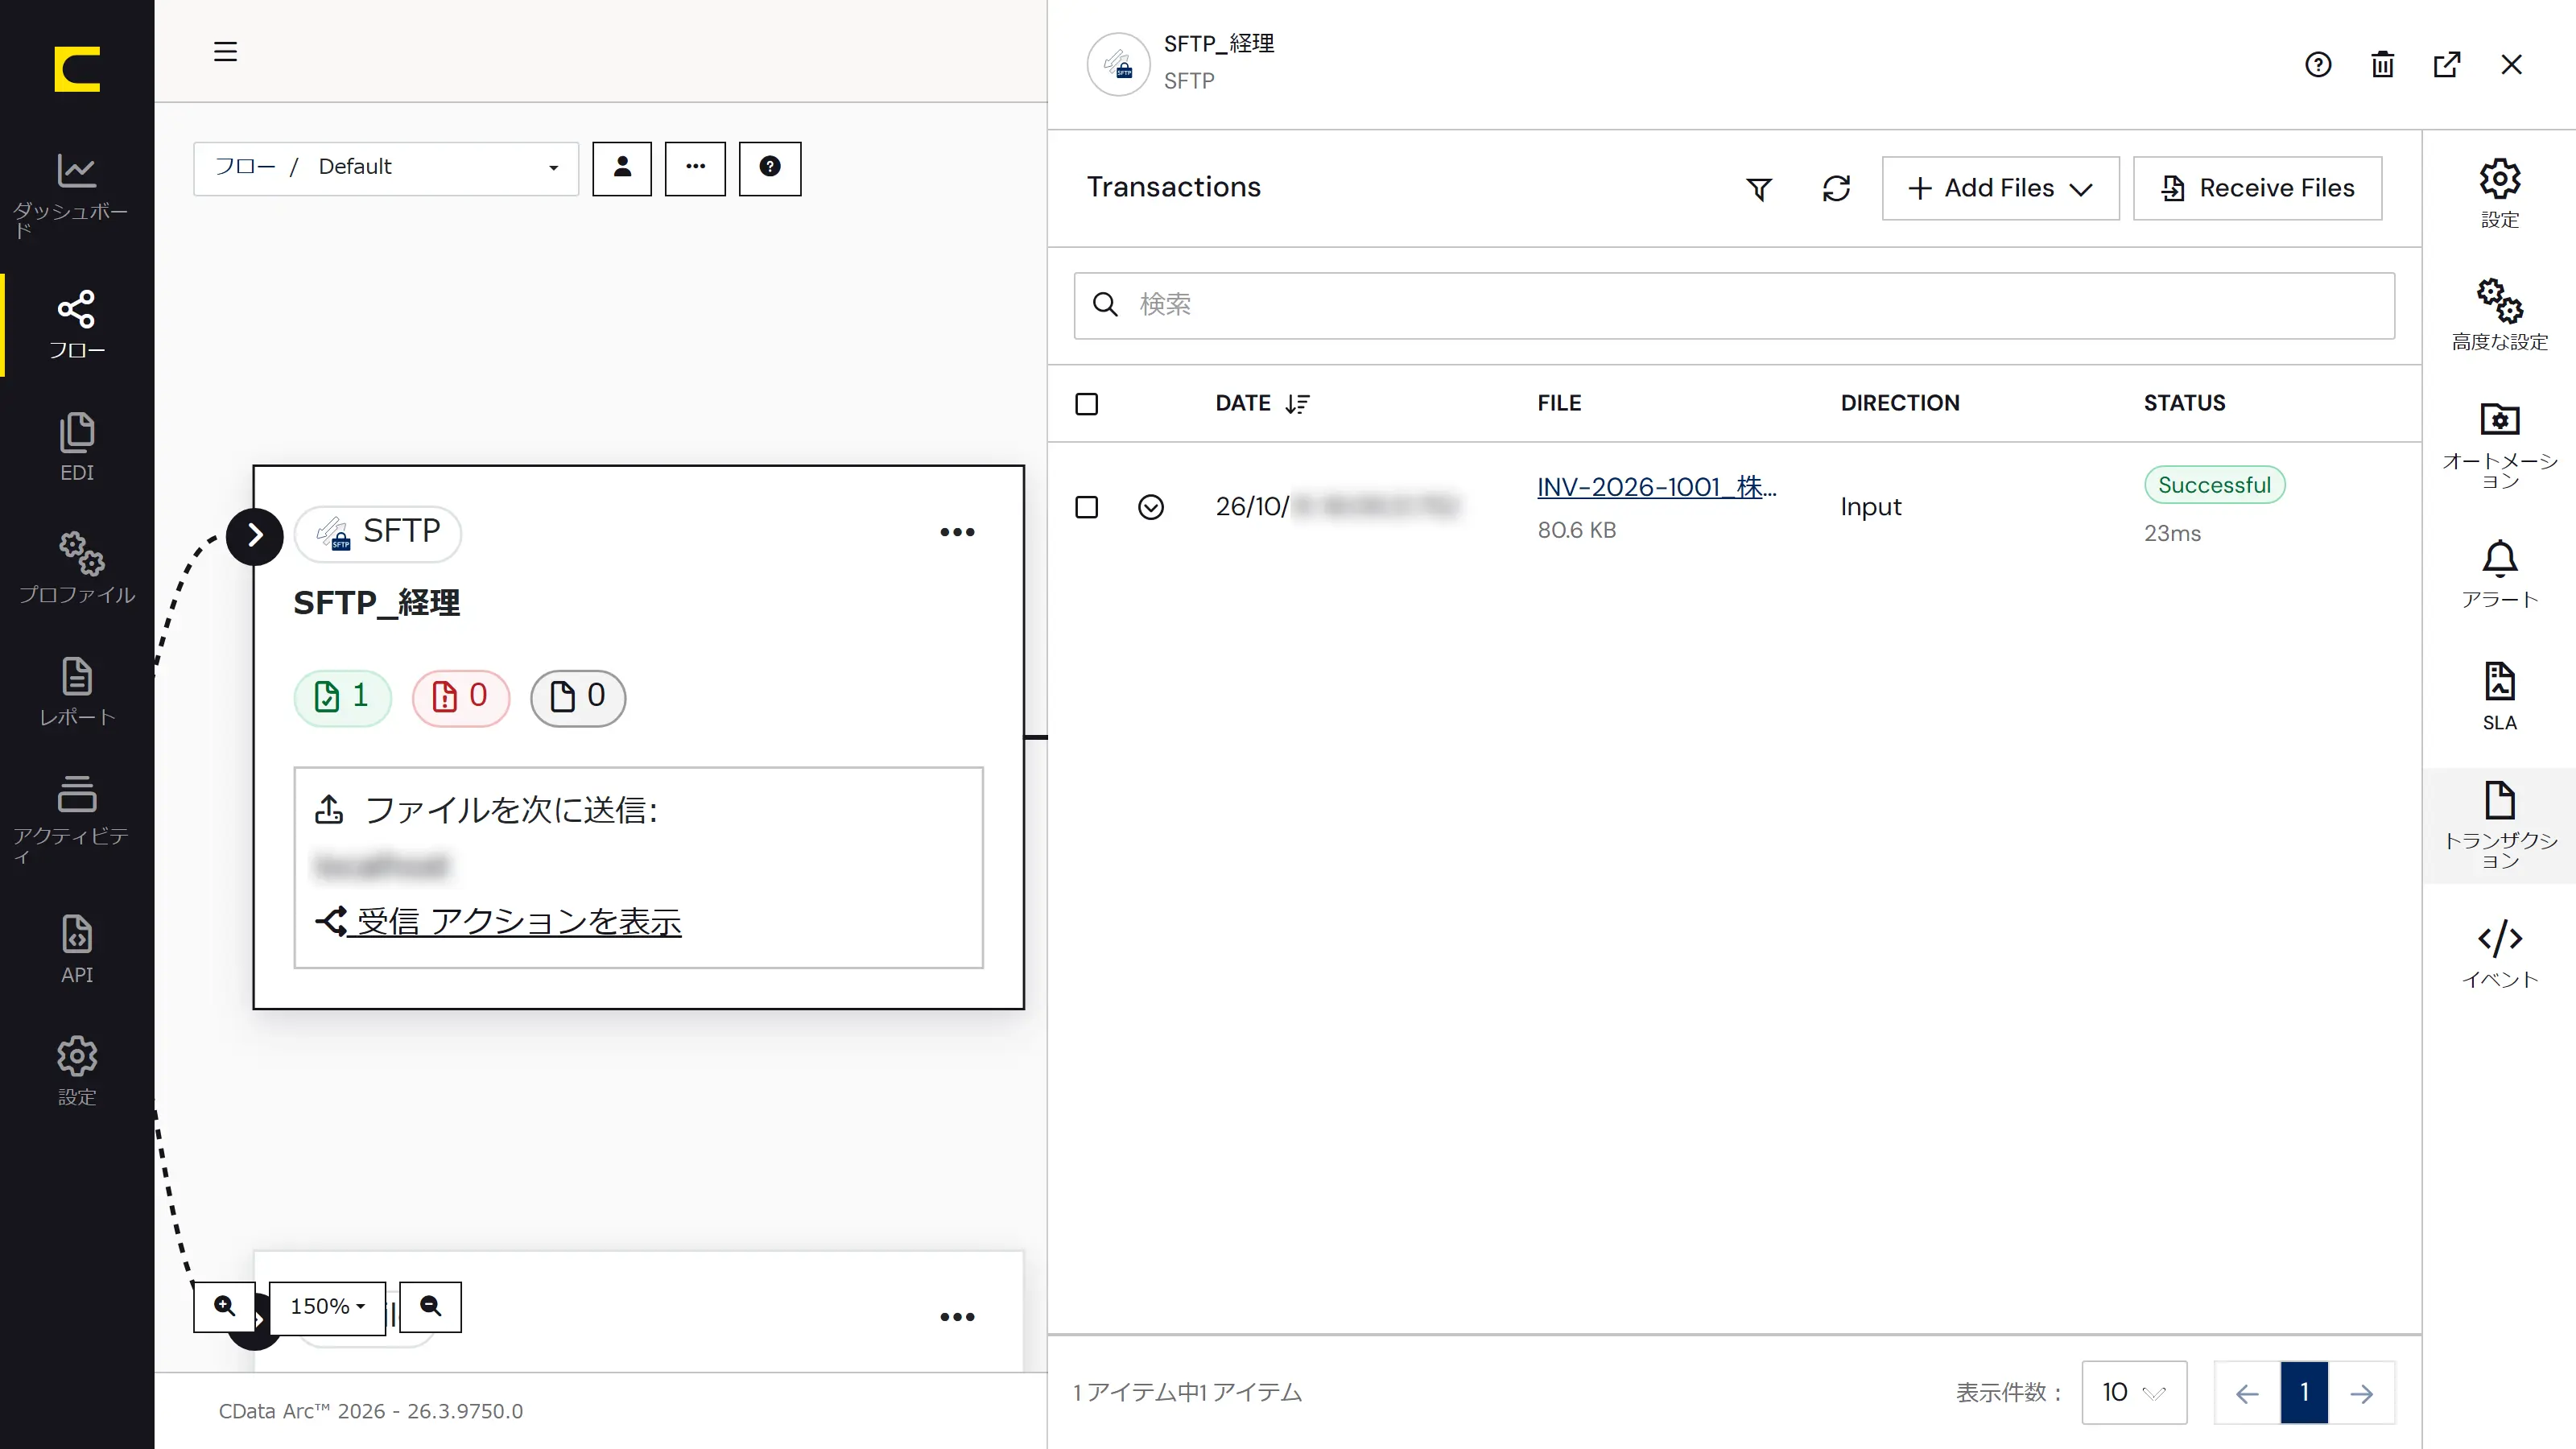Click the 受信 アクションを表示 link

498,921
